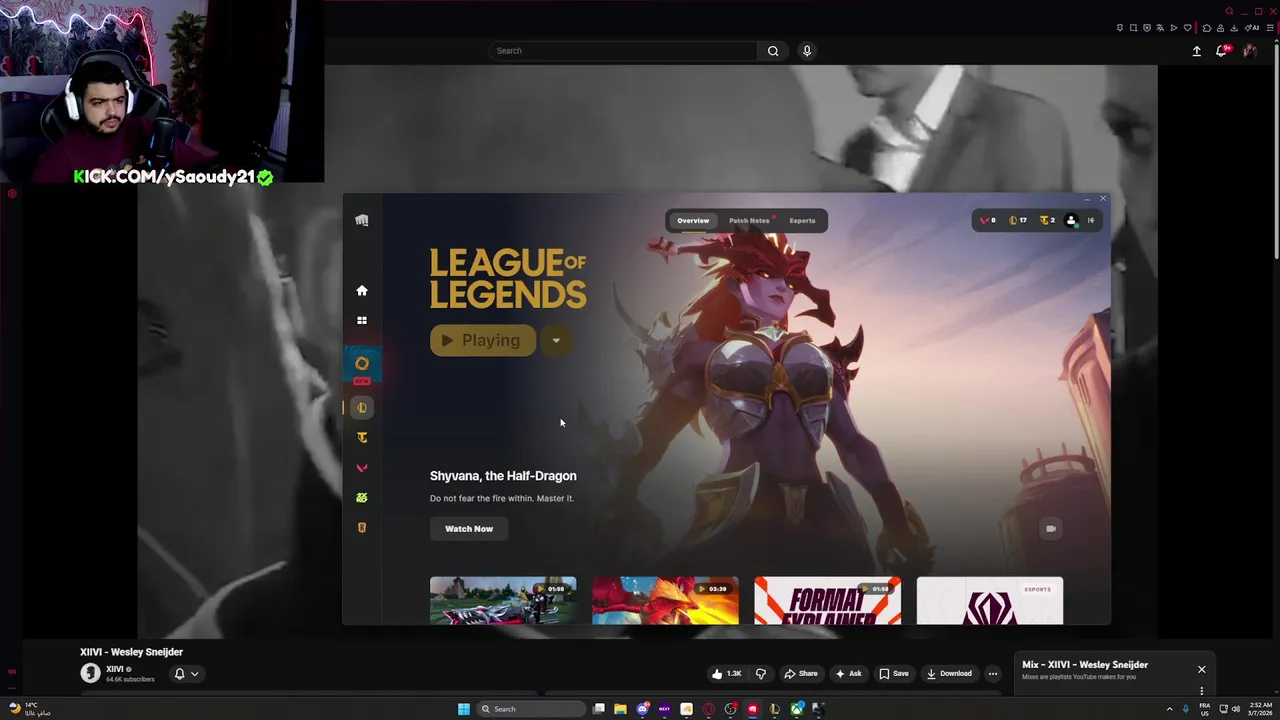Screen dimensions: 1280x720
Task: Open browser easy setup sliders icon
Action: pos(1270,28)
